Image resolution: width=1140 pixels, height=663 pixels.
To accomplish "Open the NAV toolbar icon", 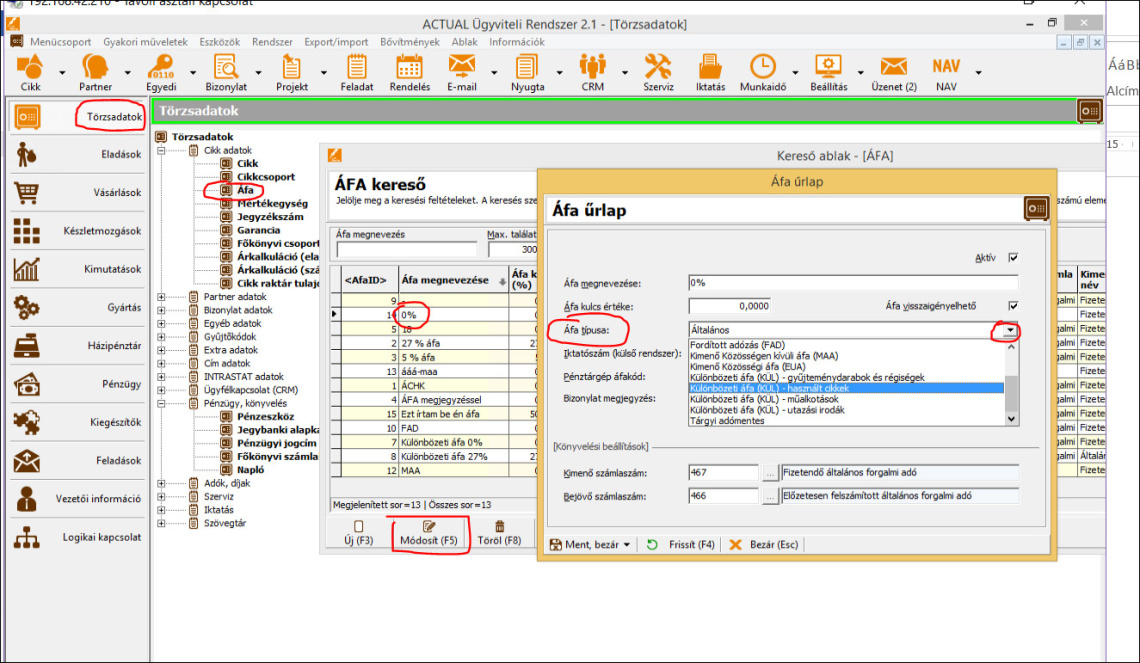I will [x=946, y=68].
